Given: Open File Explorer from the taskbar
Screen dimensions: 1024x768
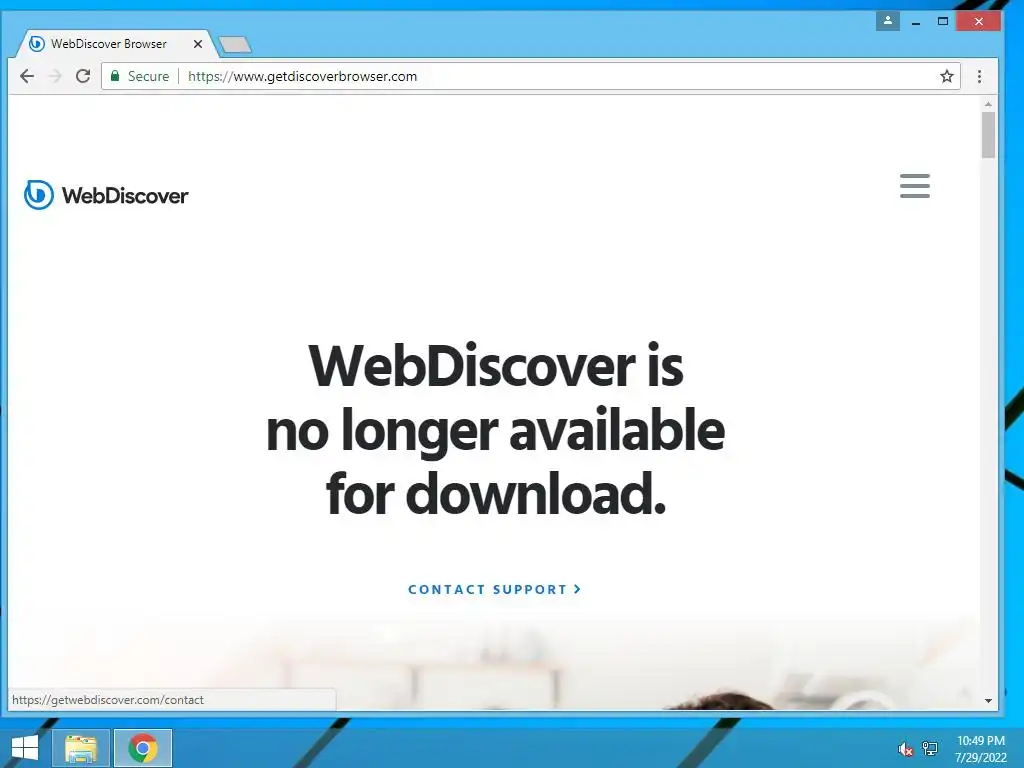Looking at the screenshot, I should 80,748.
